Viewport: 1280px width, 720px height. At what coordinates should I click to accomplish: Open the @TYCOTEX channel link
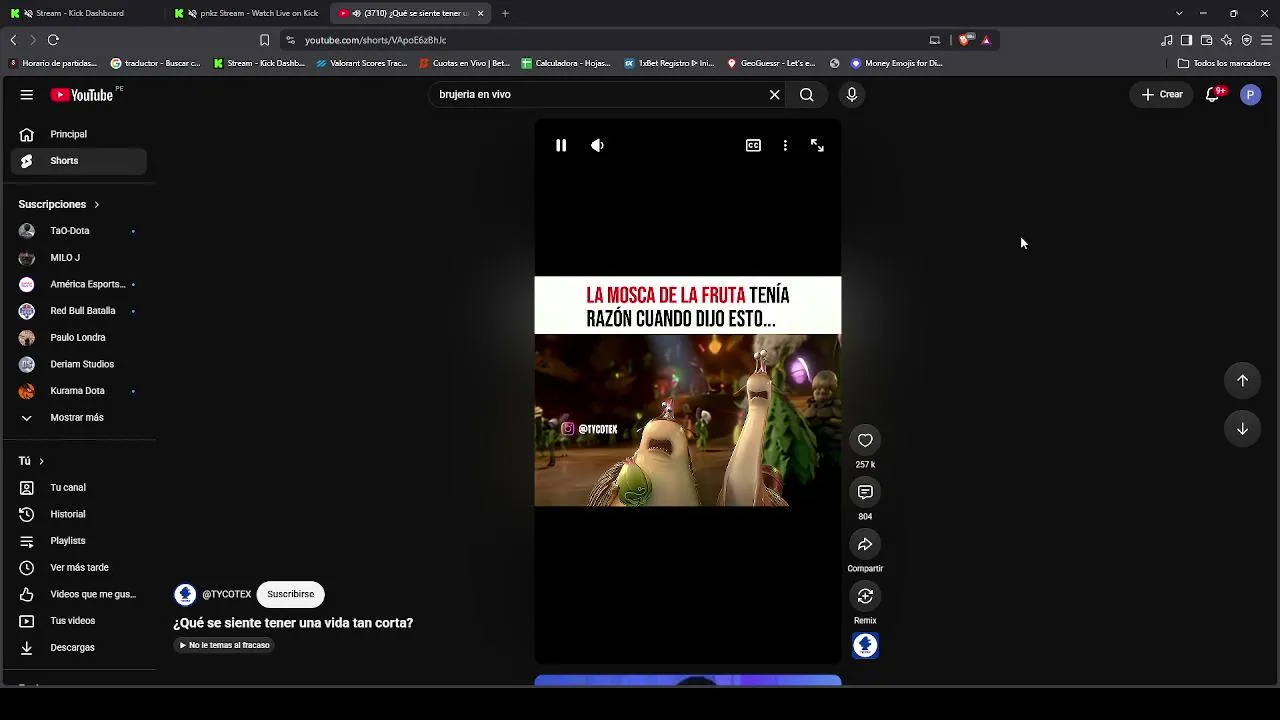pyautogui.click(x=227, y=594)
